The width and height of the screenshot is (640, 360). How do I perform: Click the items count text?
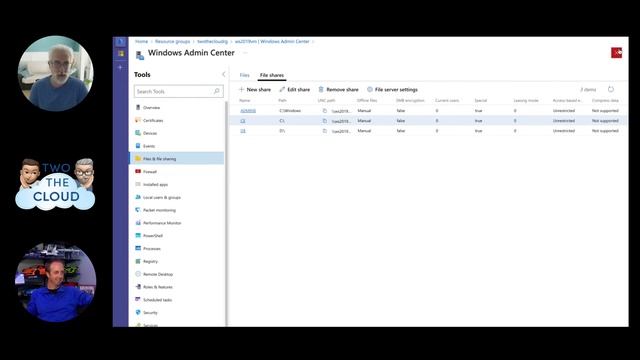click(588, 89)
